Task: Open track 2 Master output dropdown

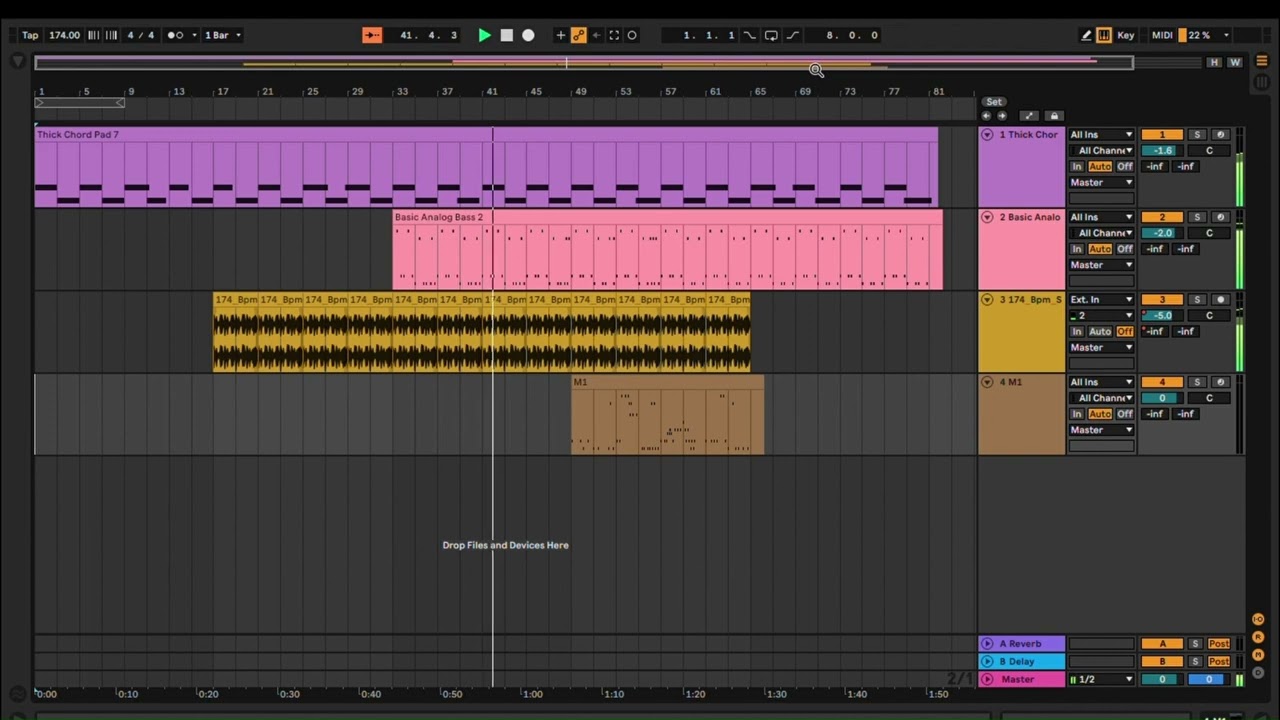Action: pos(1102,265)
